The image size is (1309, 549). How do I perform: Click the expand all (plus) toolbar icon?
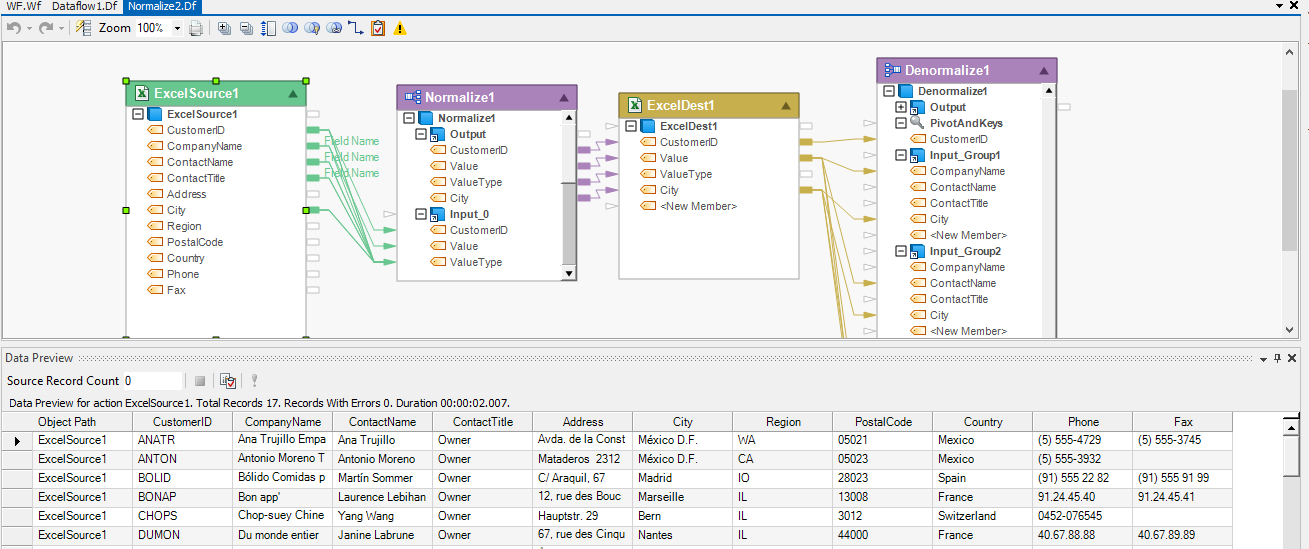point(224,28)
